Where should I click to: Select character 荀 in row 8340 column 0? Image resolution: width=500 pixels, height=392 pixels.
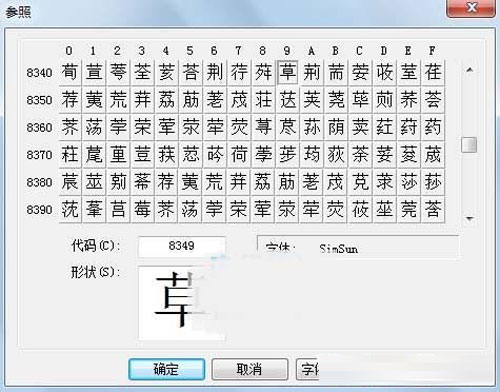tap(70, 72)
